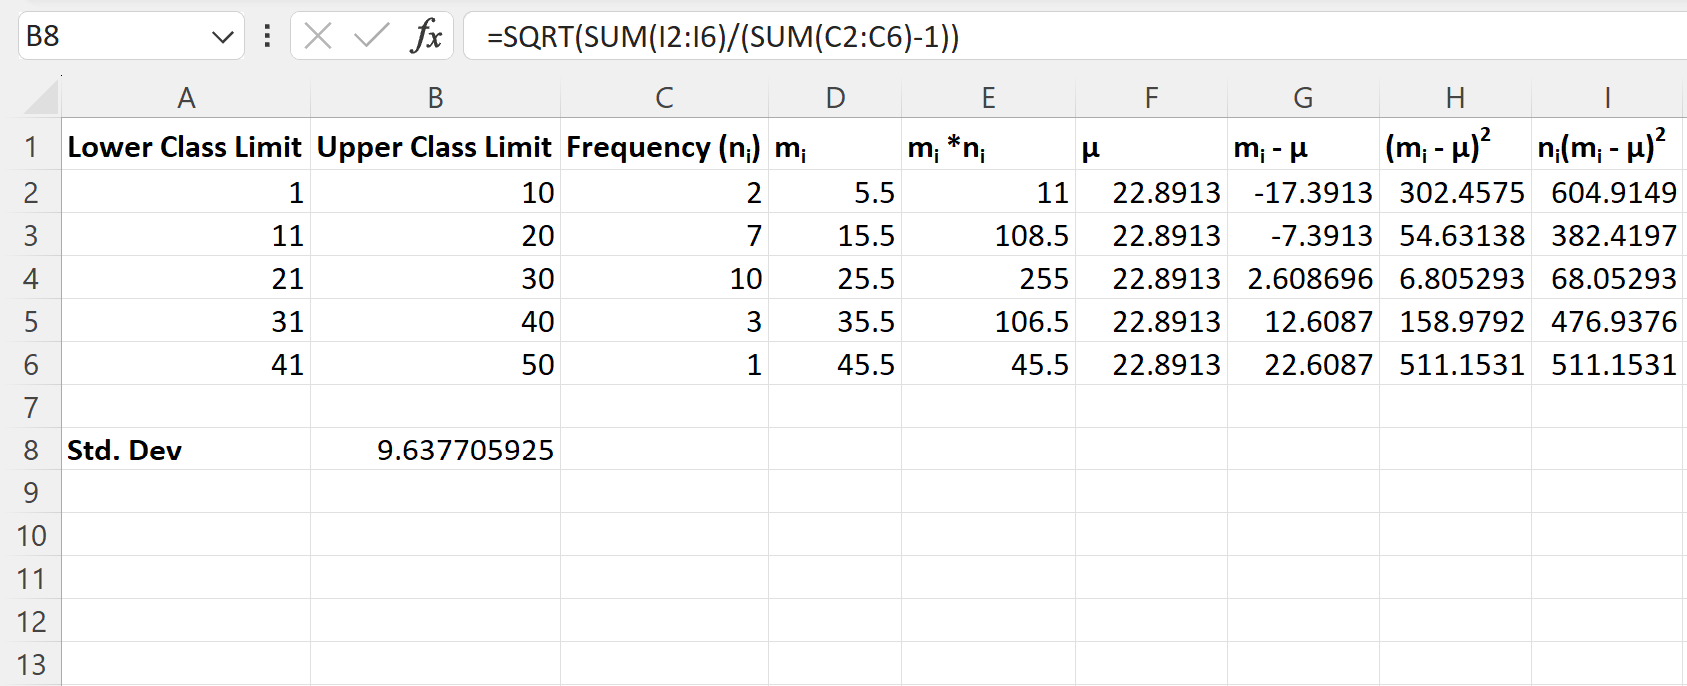Select column F header

tap(1151, 98)
